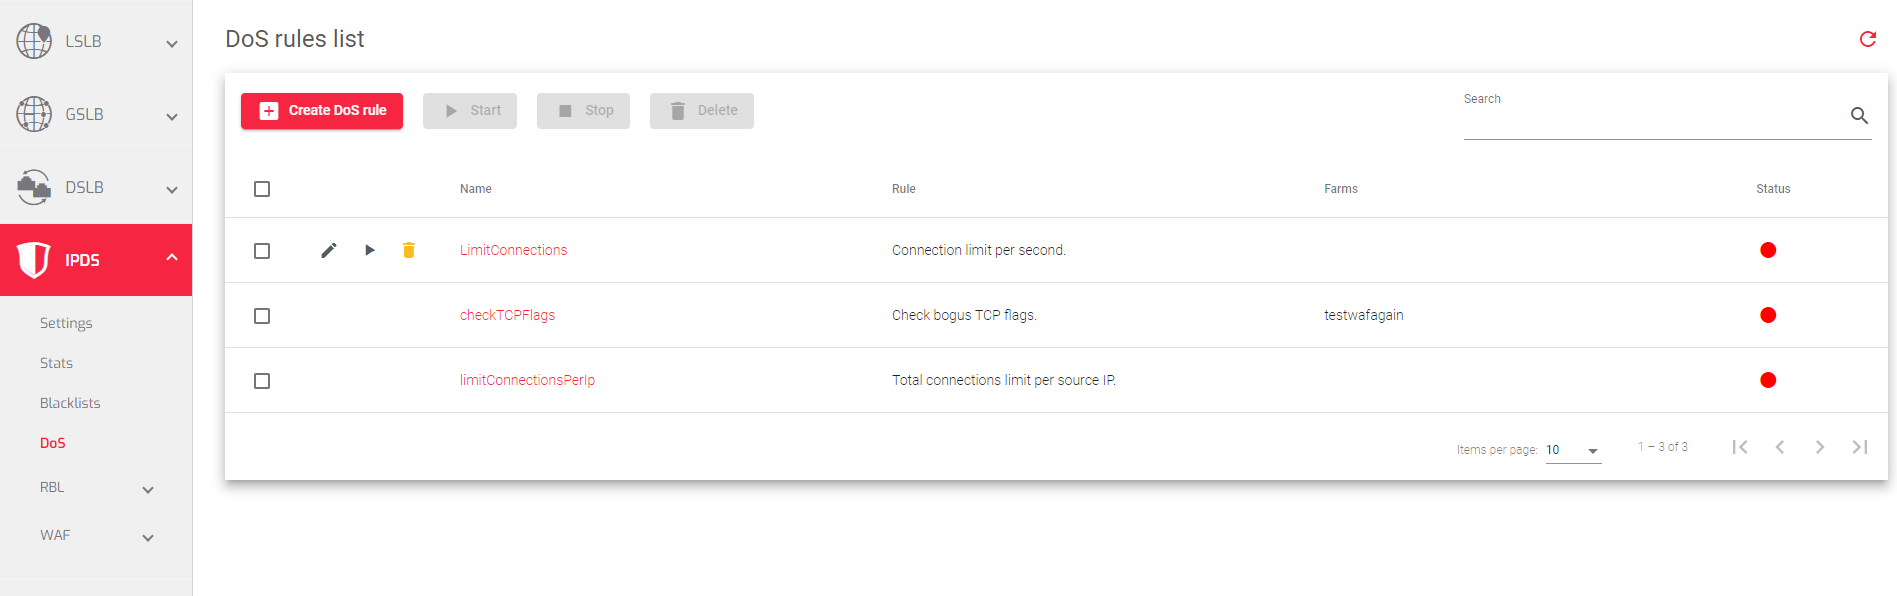Jump to first page icon

pos(1740,447)
